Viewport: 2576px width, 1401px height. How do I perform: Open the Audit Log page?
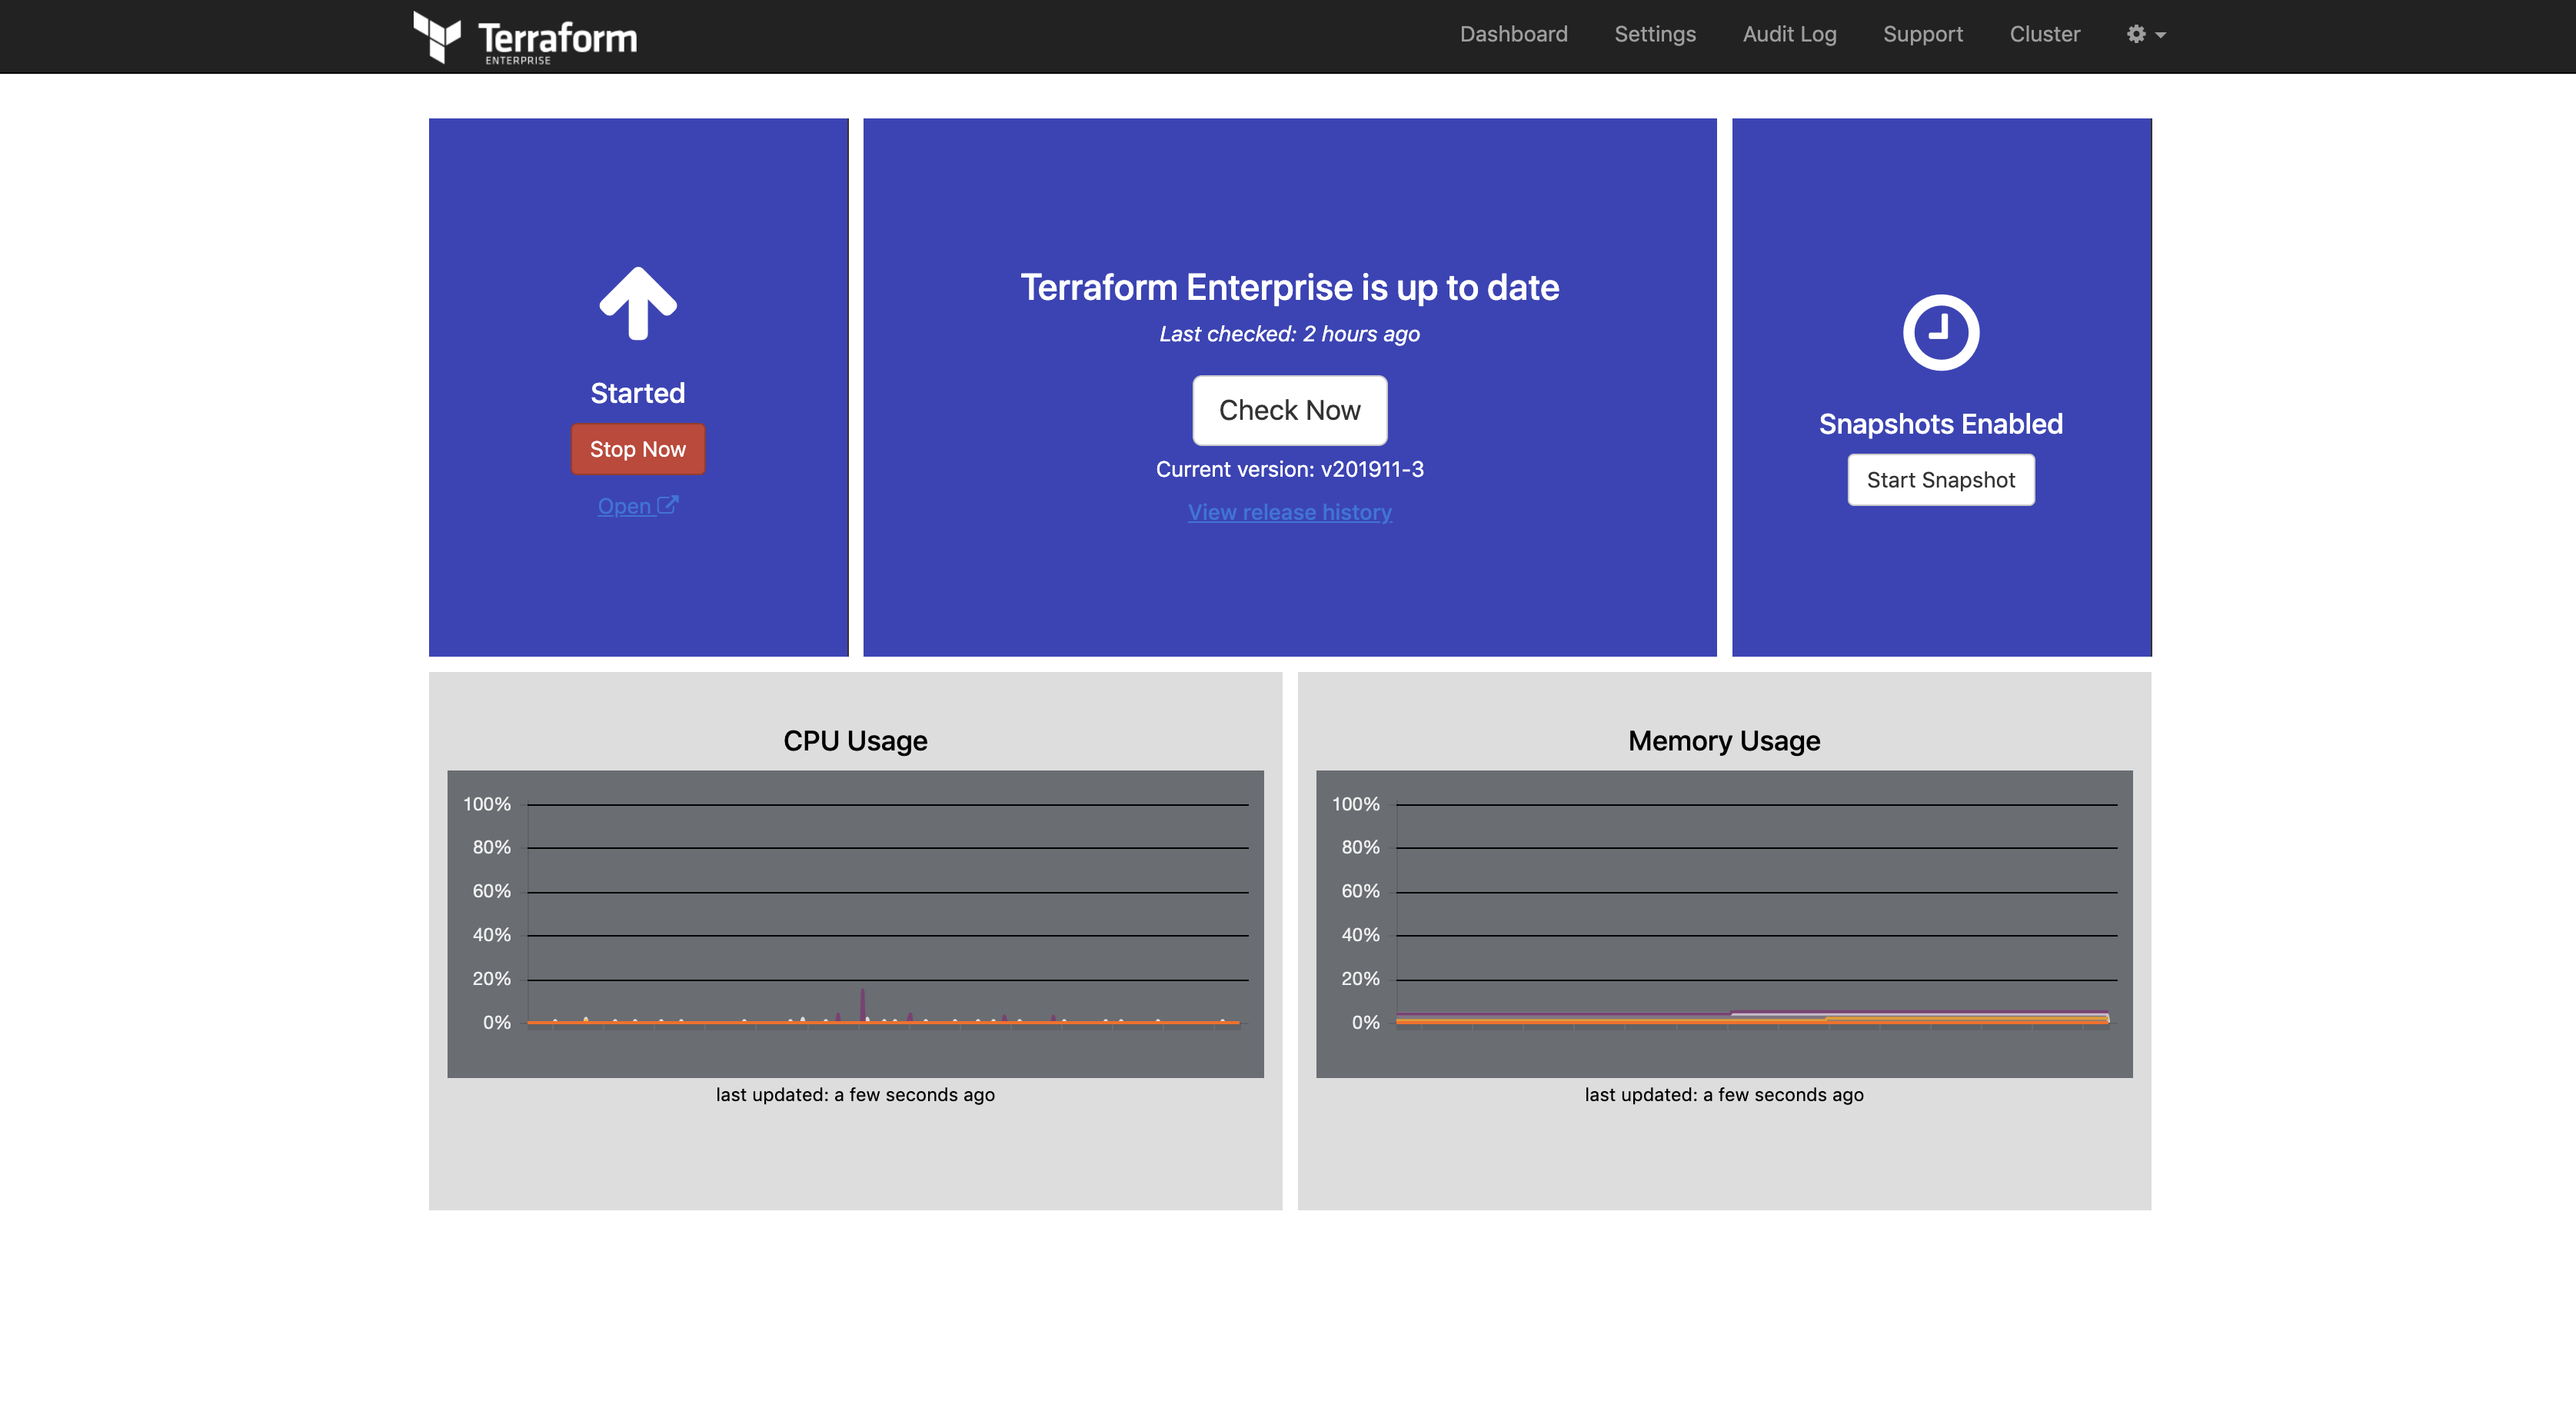coord(1789,34)
